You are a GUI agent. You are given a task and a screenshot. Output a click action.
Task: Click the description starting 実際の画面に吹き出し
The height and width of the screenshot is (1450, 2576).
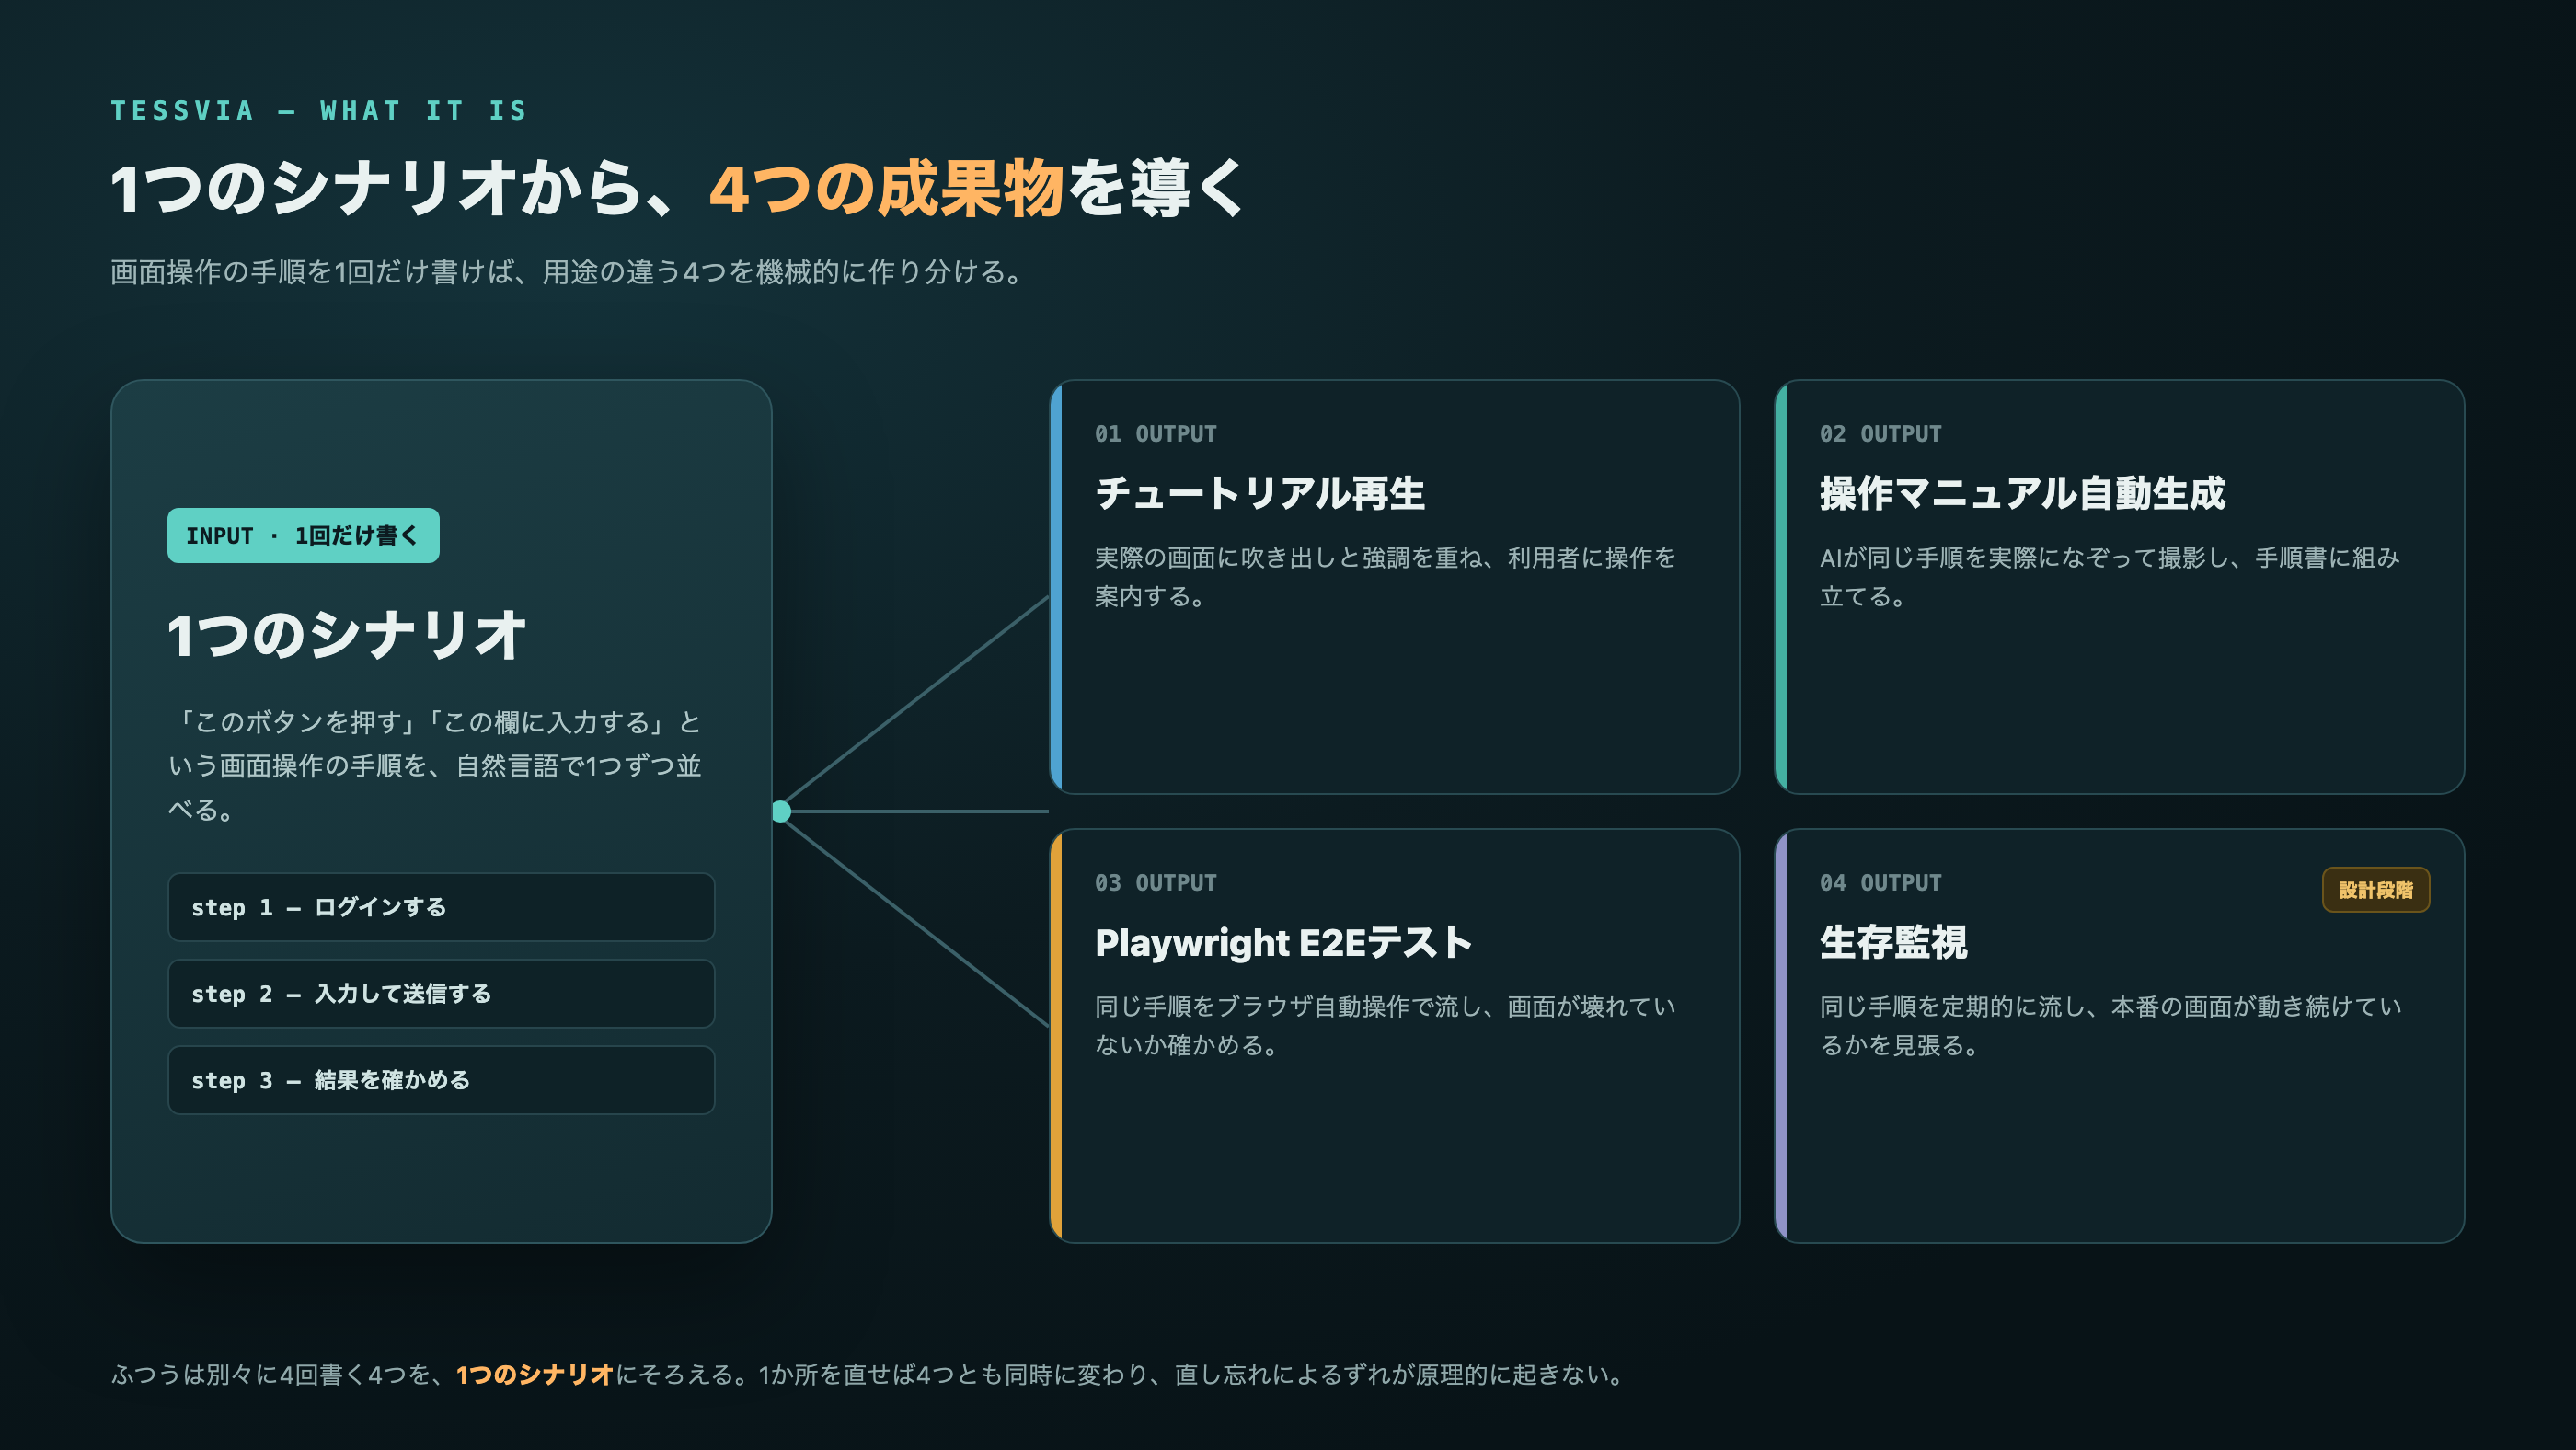1385,577
